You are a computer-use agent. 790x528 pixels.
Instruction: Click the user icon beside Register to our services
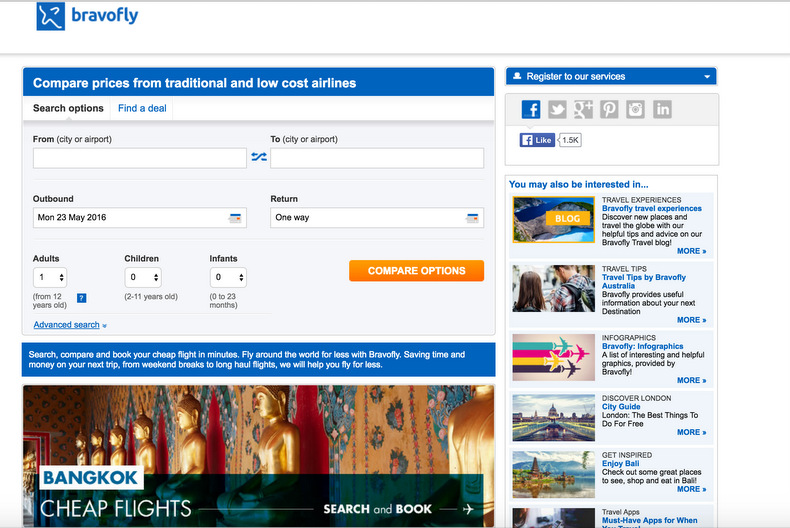point(517,76)
